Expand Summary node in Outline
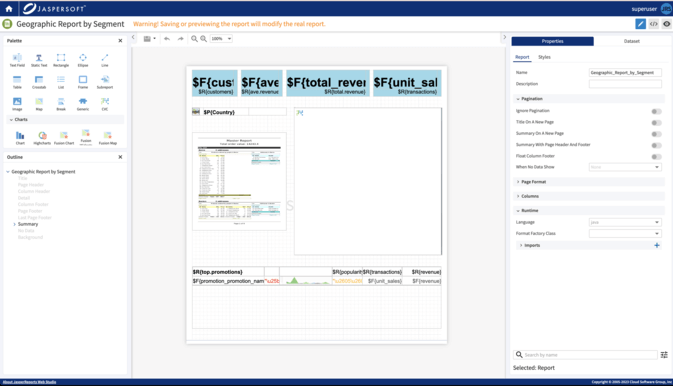 [14, 224]
